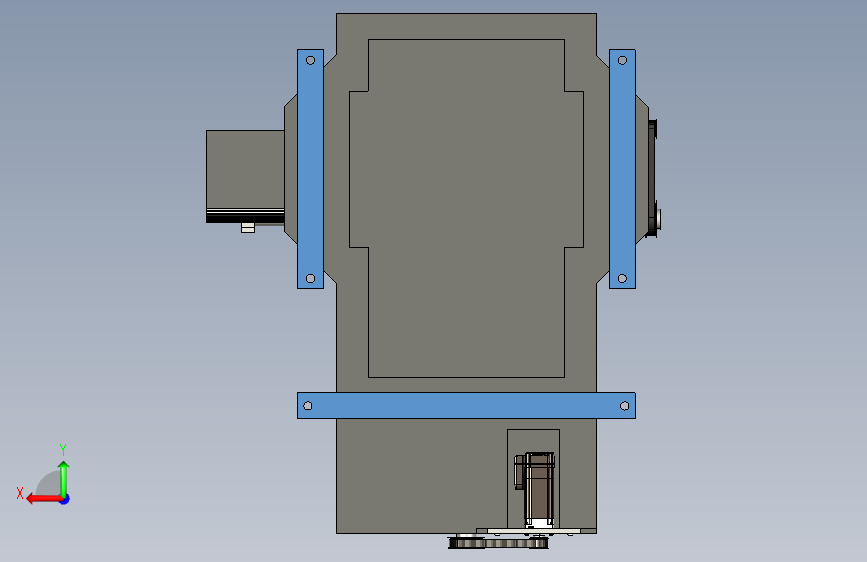
Task: Pick the top hole of the left blue bracket
Action: (x=310, y=60)
